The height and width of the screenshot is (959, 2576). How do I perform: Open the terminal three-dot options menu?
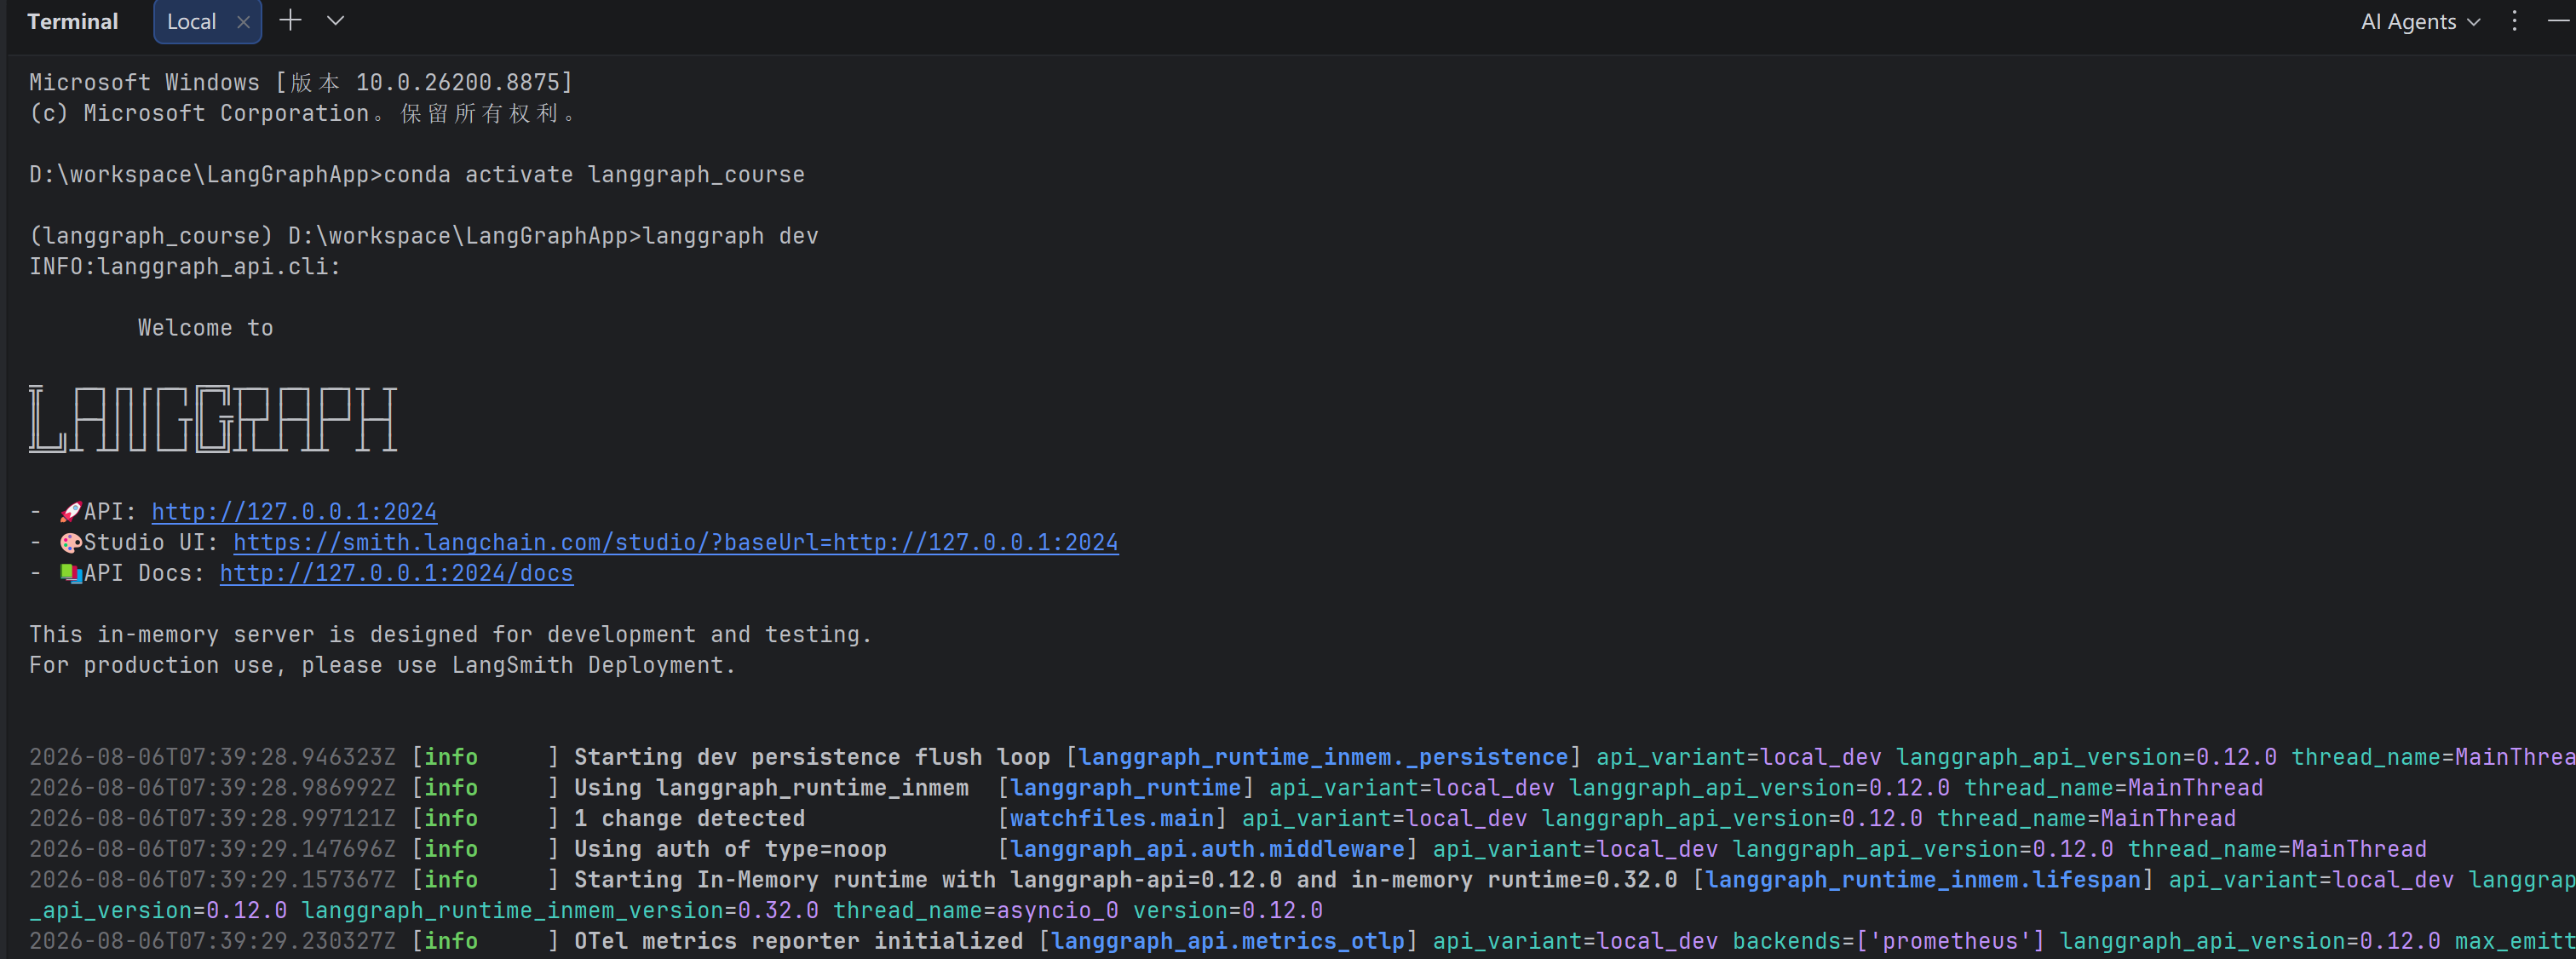[2514, 21]
